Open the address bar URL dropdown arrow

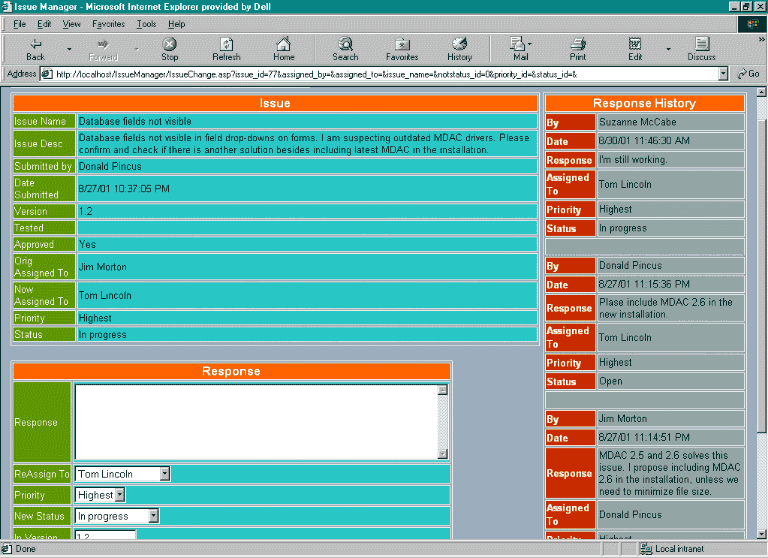(723, 74)
